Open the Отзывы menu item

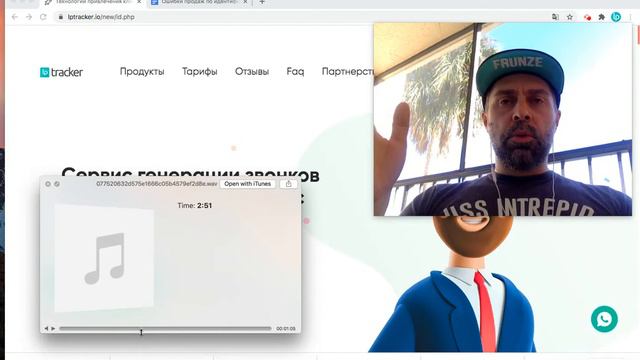[x=252, y=71]
